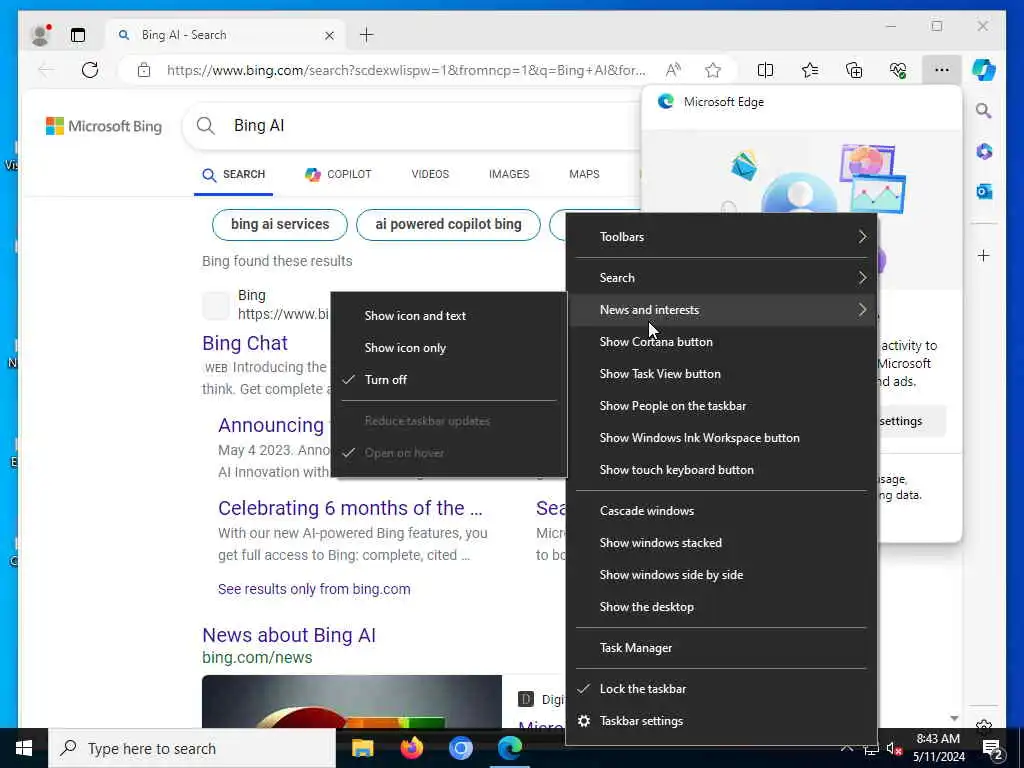1024x768 pixels.
Task: Switch to the COPILOT tab
Action: (x=338, y=174)
